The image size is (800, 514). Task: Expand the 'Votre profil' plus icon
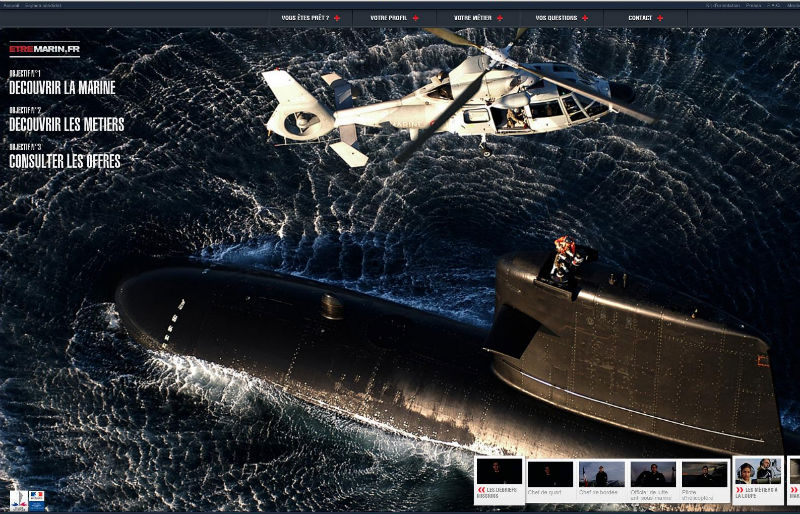(416, 18)
